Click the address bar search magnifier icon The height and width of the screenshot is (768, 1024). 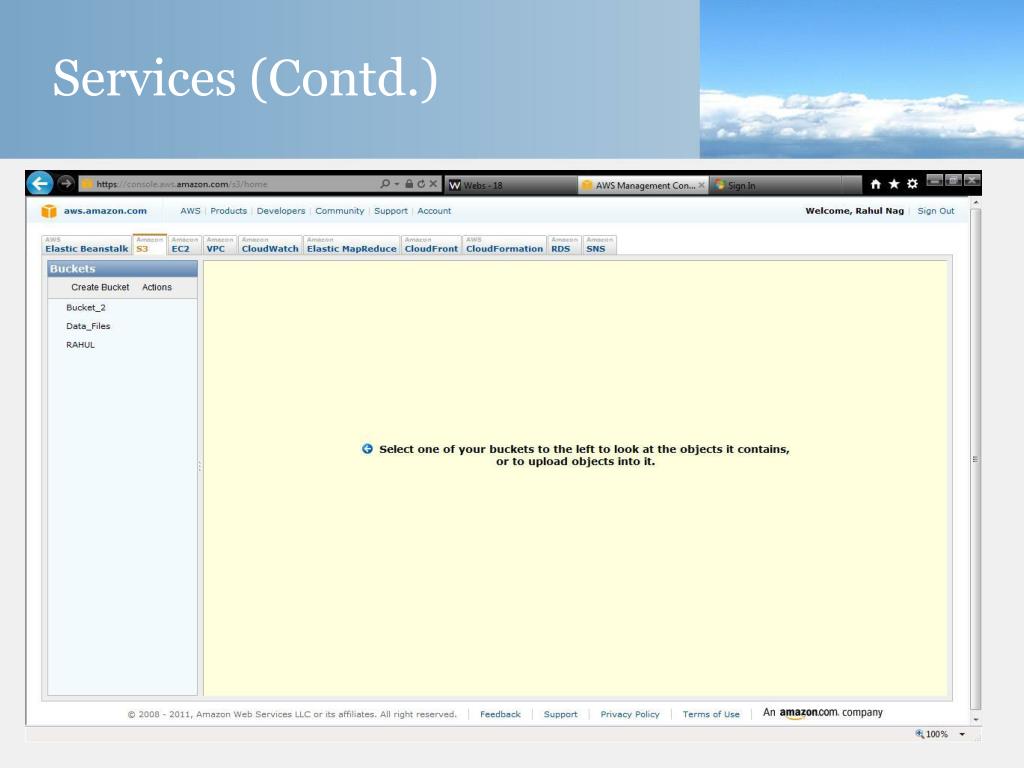385,184
